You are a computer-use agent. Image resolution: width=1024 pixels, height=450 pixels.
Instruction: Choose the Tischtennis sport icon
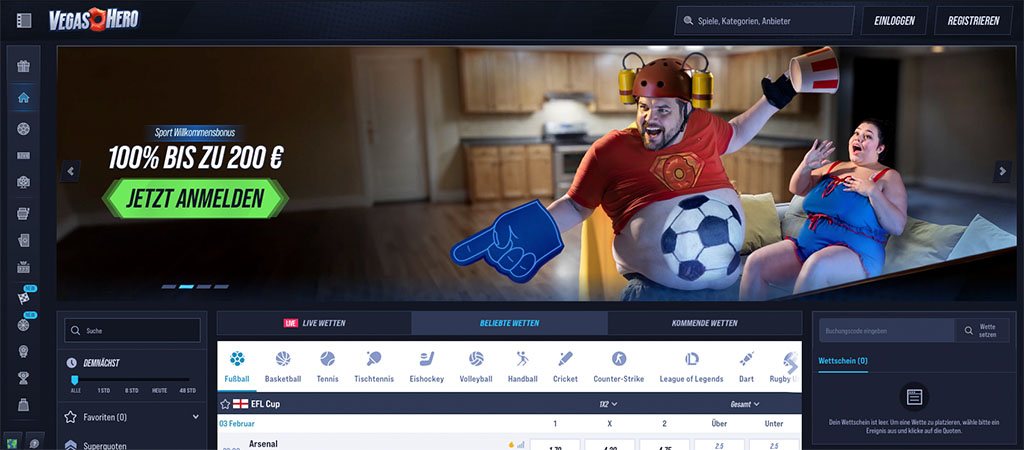point(373,366)
